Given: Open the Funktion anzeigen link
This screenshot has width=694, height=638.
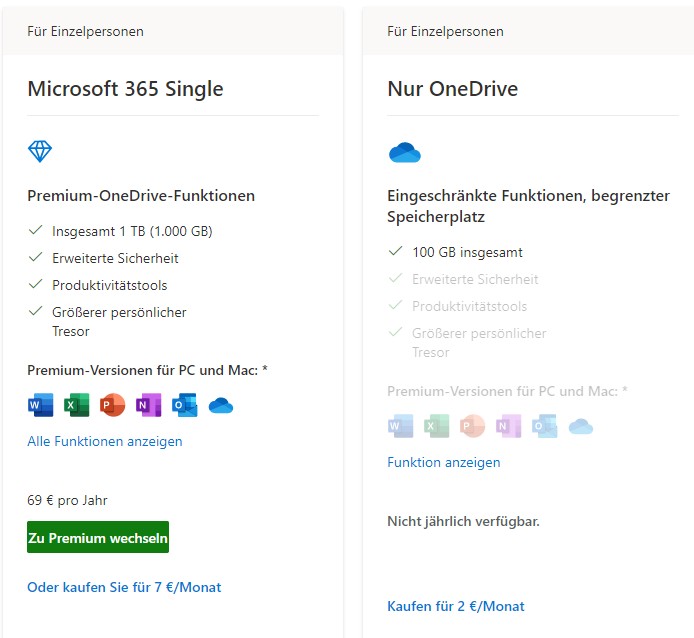Looking at the screenshot, I should (443, 462).
